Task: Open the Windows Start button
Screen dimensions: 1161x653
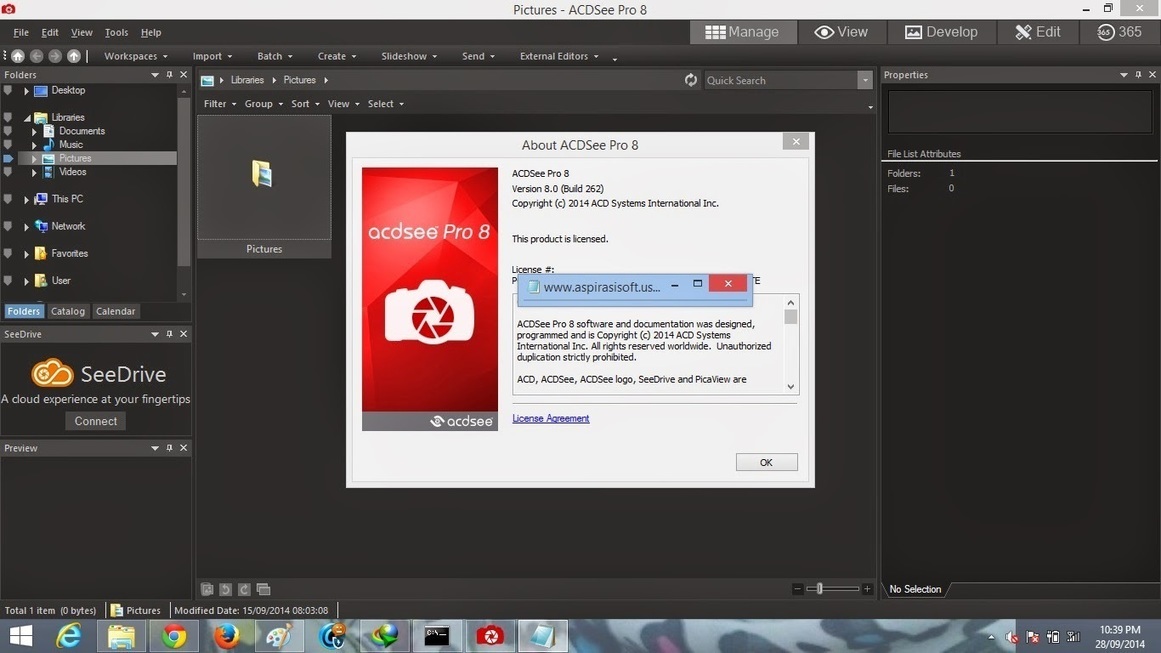Action: coord(21,636)
